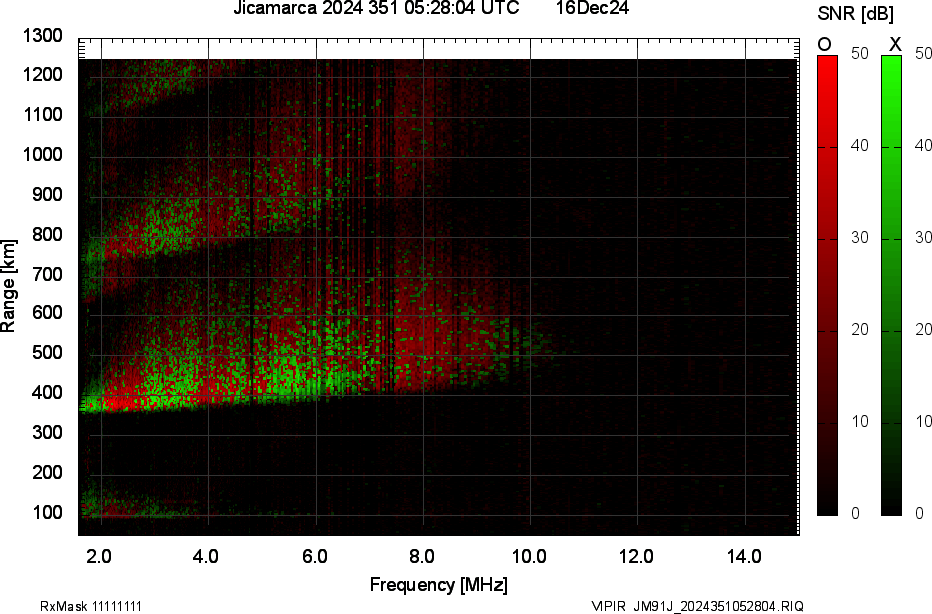Click the 12.0 MHz frequency tick label

point(636,556)
